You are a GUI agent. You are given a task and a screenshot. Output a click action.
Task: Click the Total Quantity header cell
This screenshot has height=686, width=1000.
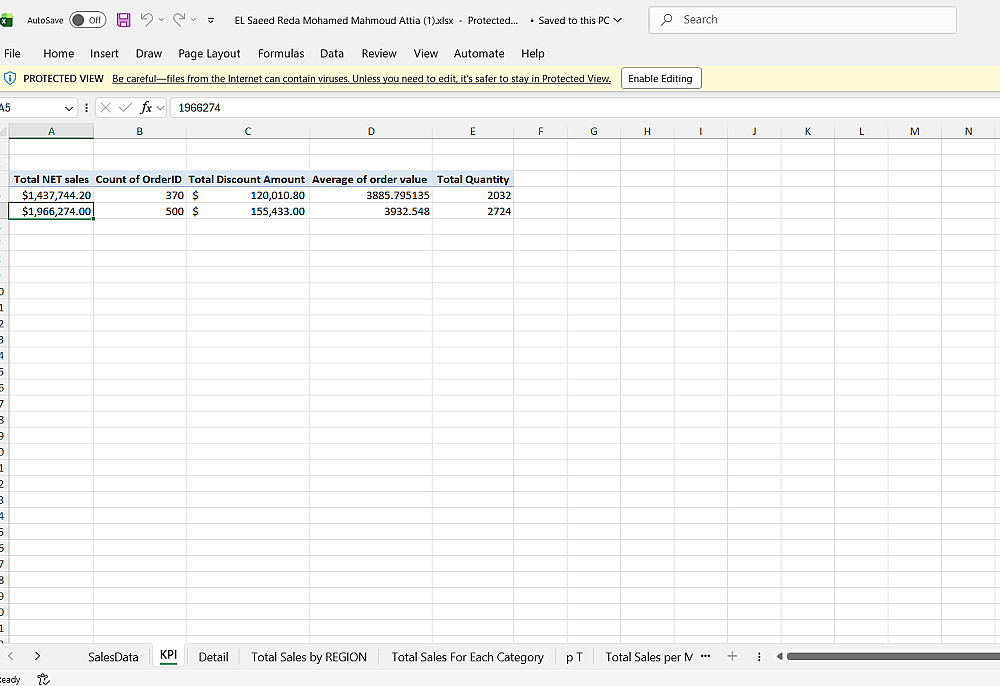[473, 179]
